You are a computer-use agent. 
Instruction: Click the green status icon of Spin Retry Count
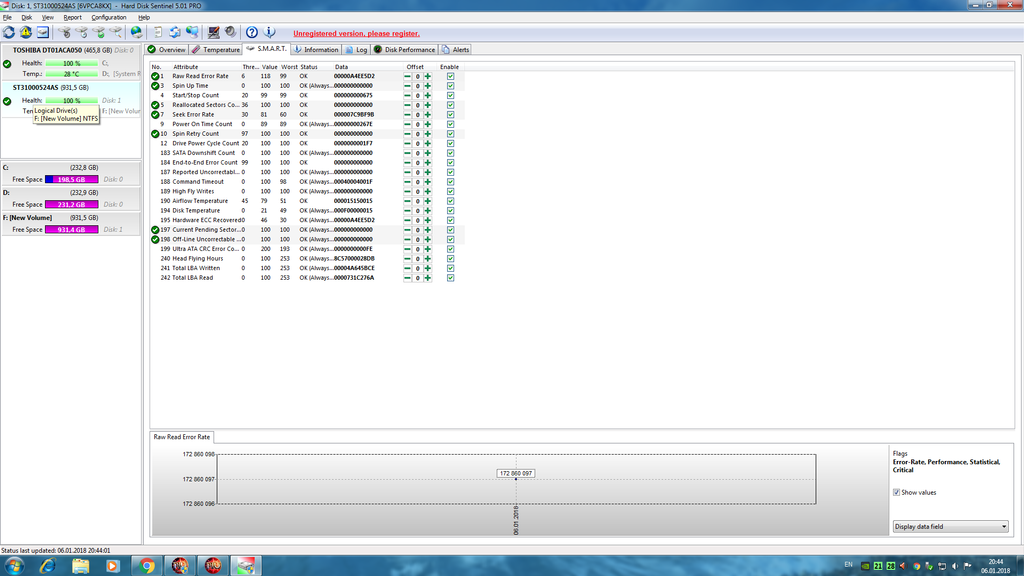pos(155,134)
